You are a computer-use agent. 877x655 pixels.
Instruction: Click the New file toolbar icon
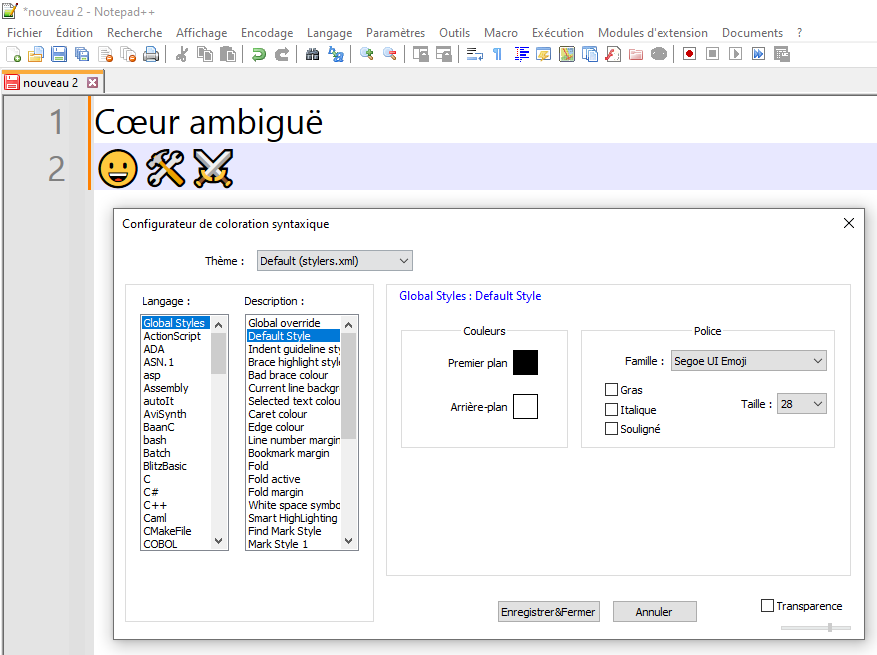13,54
